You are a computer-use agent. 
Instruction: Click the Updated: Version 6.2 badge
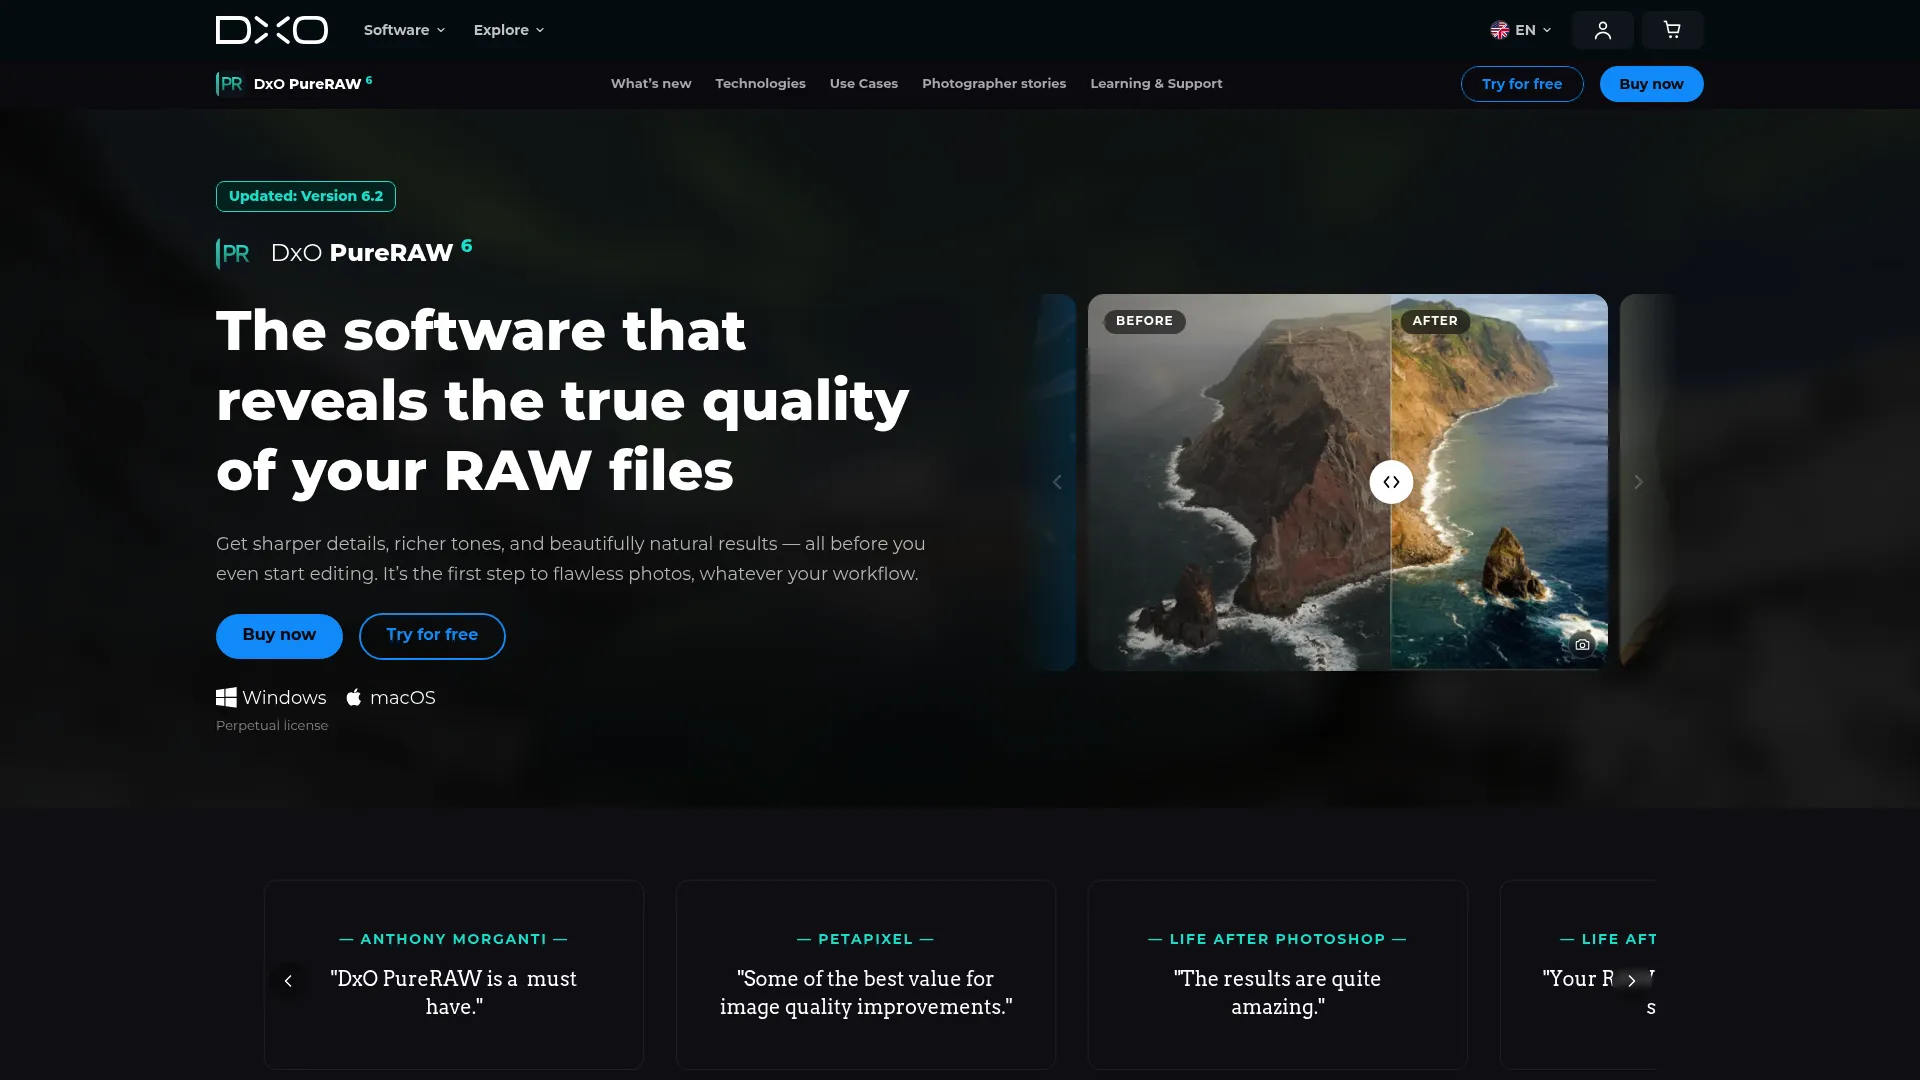[x=306, y=196]
